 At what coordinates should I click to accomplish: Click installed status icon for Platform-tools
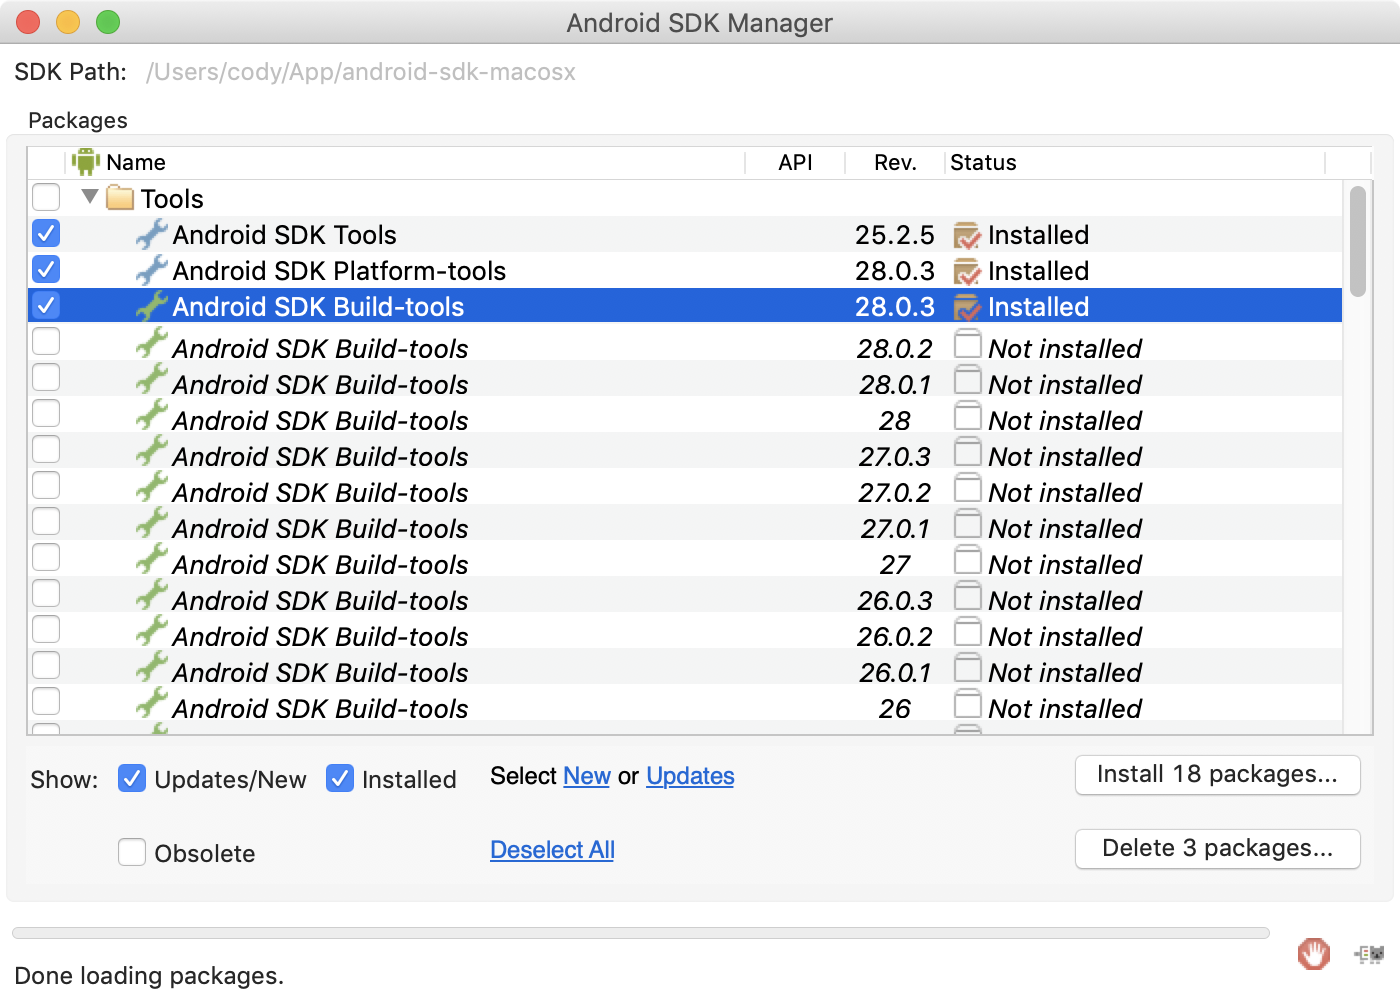pyautogui.click(x=967, y=272)
